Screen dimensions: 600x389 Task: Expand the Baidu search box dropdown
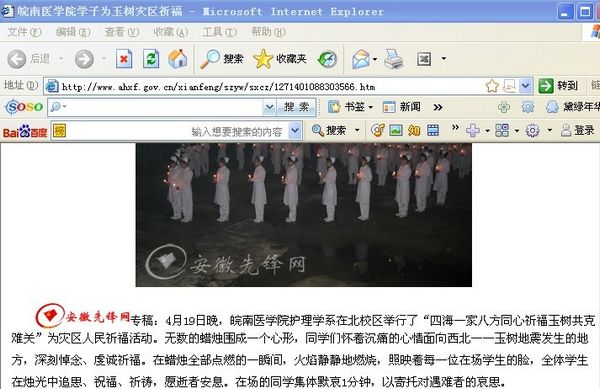pos(295,131)
